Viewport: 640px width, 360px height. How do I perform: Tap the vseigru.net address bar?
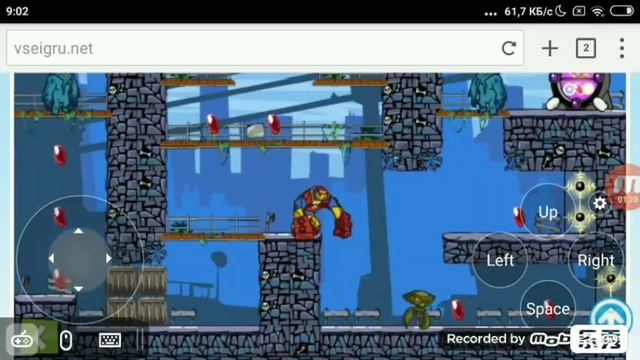pyautogui.click(x=265, y=48)
